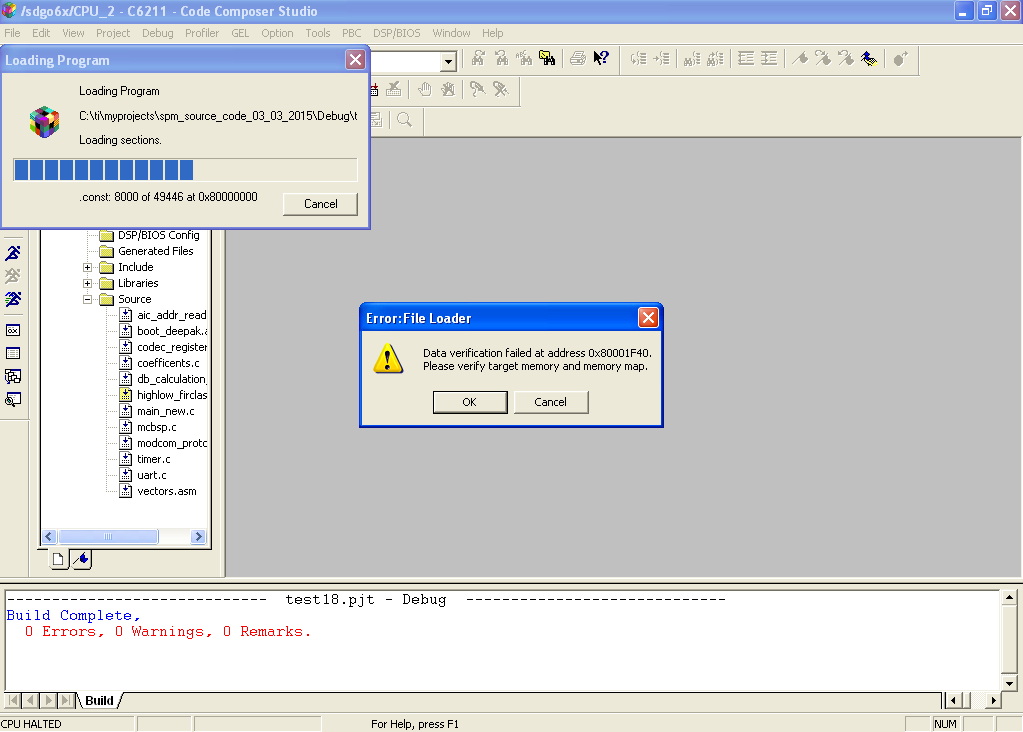Viewport: 1023px width, 732px height.
Task: Click the Find Next Open Bracket icon
Action: pyautogui.click(x=662, y=59)
